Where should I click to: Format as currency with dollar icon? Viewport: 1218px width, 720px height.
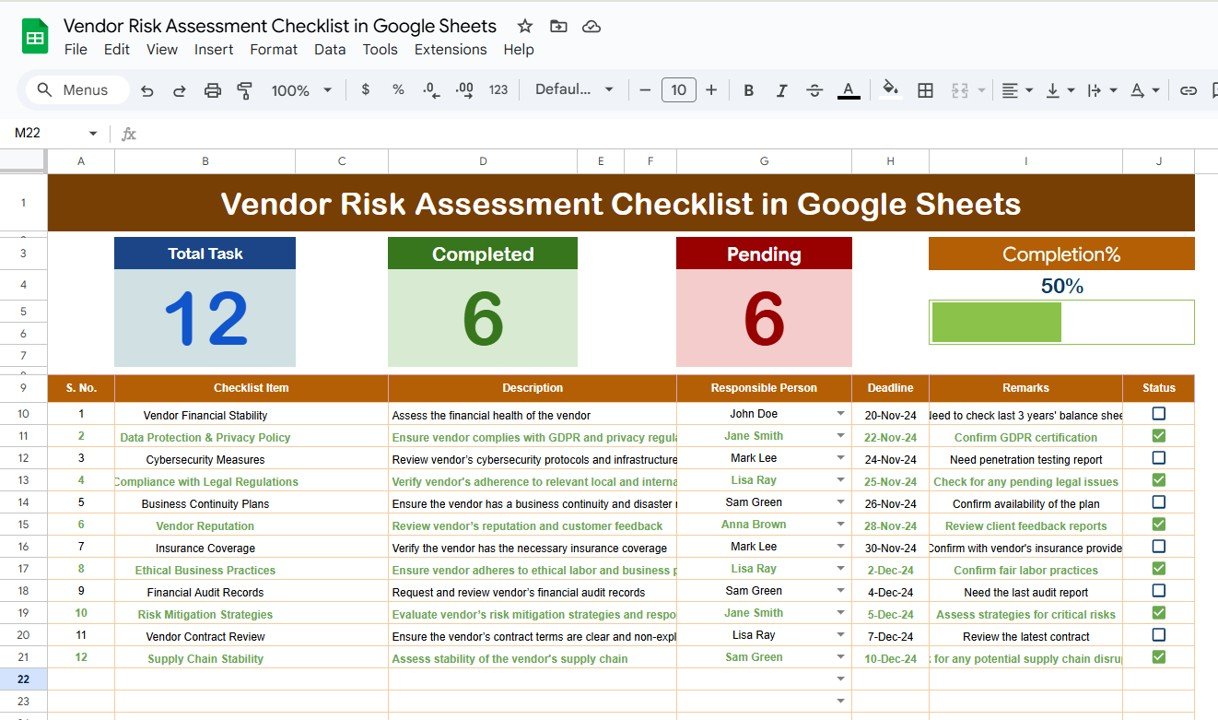click(365, 90)
